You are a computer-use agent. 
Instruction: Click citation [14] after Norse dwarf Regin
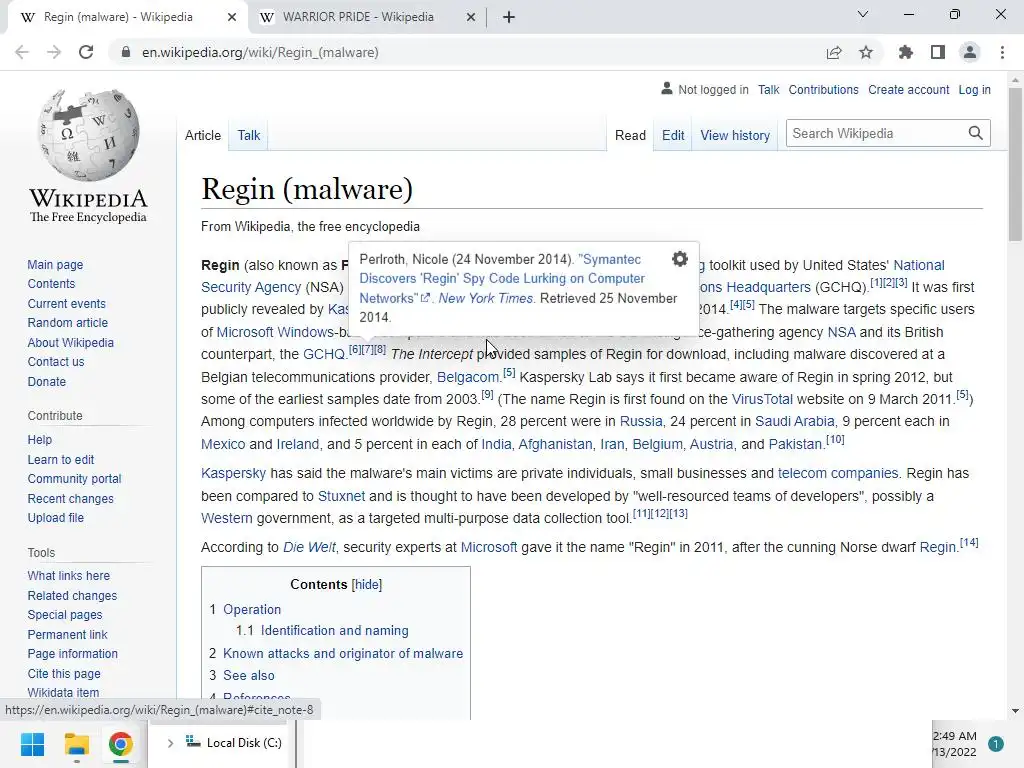pos(968,542)
